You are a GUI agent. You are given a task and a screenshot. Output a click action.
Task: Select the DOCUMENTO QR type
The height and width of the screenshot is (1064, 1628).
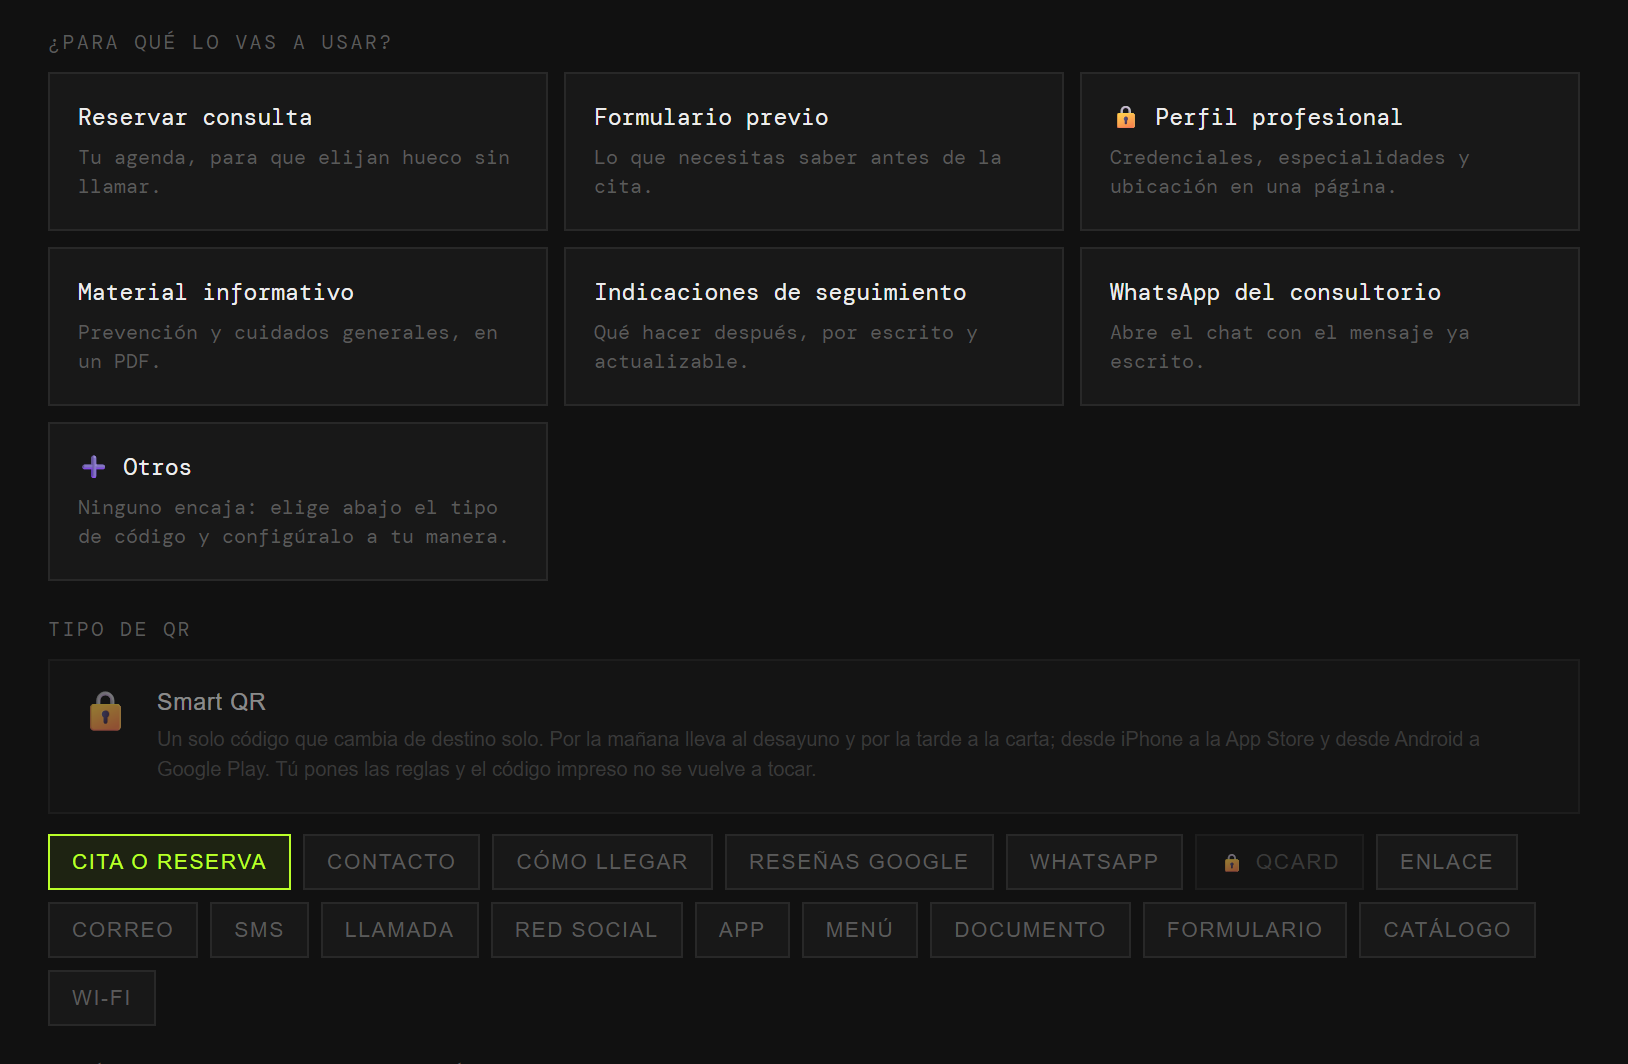pyautogui.click(x=1030, y=930)
